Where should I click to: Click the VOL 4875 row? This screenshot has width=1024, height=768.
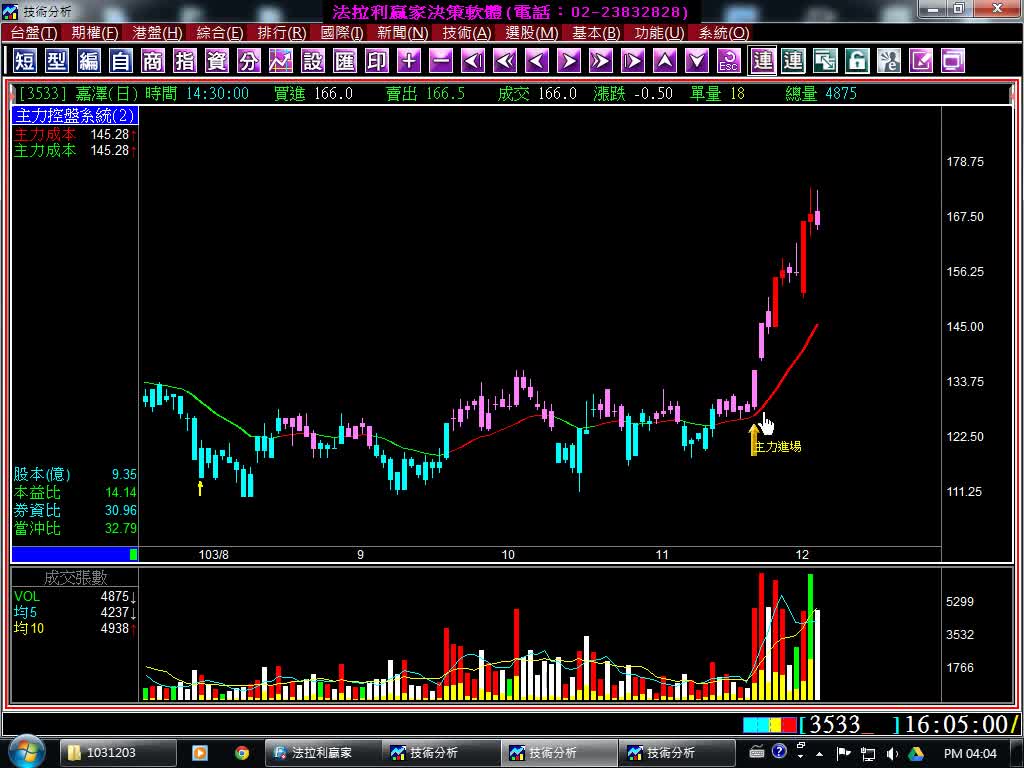click(x=74, y=596)
